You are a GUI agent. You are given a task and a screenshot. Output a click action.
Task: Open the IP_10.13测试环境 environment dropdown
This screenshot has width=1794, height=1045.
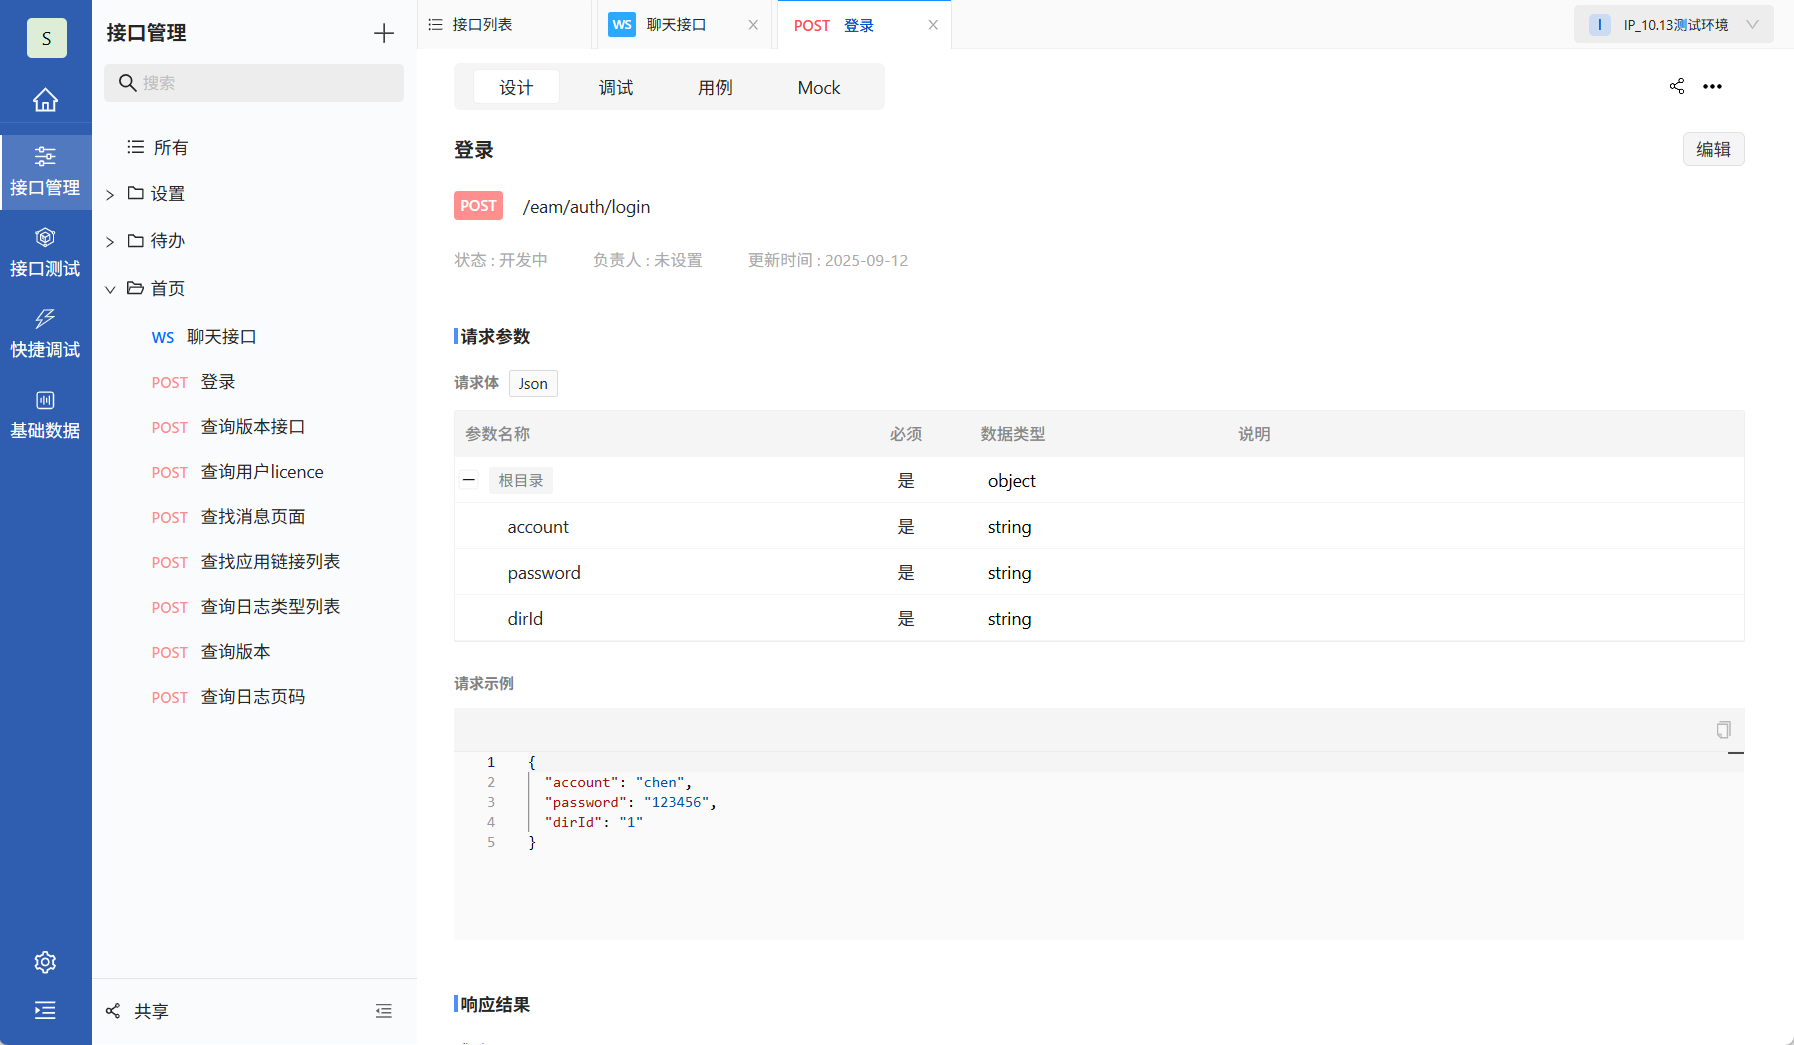(1674, 25)
